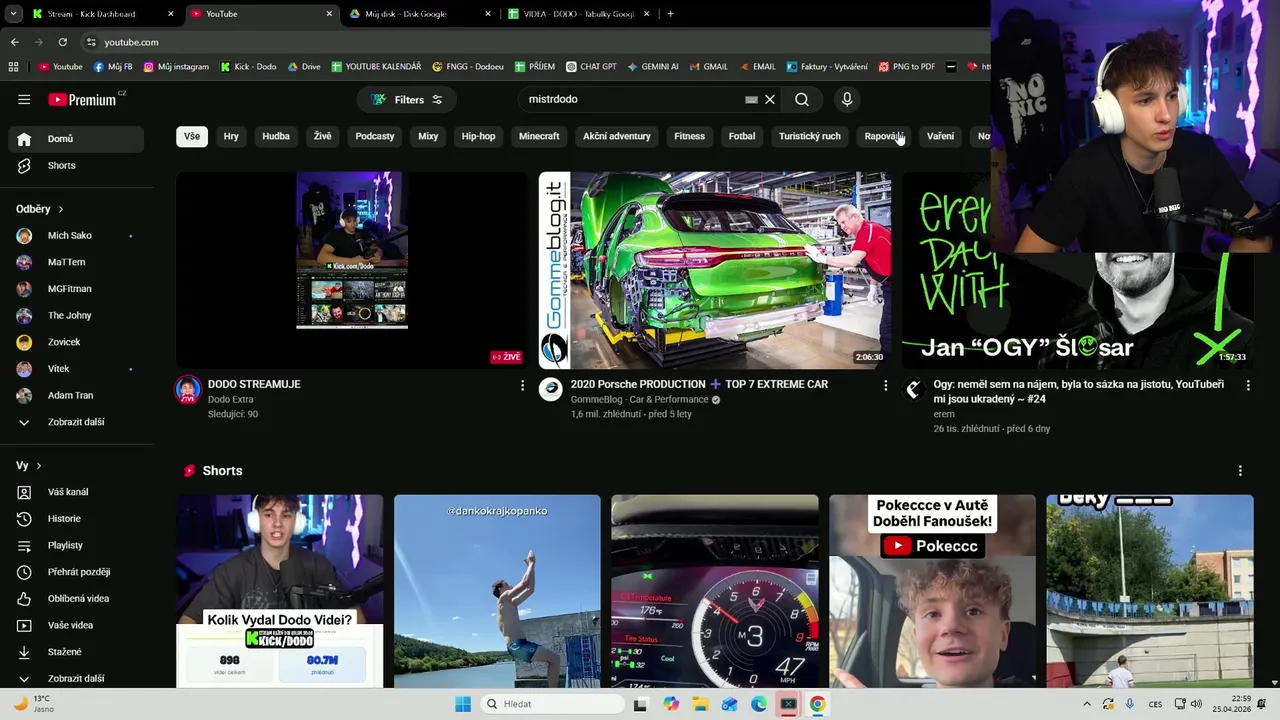Select the Fotbal filter chip

[742, 136]
